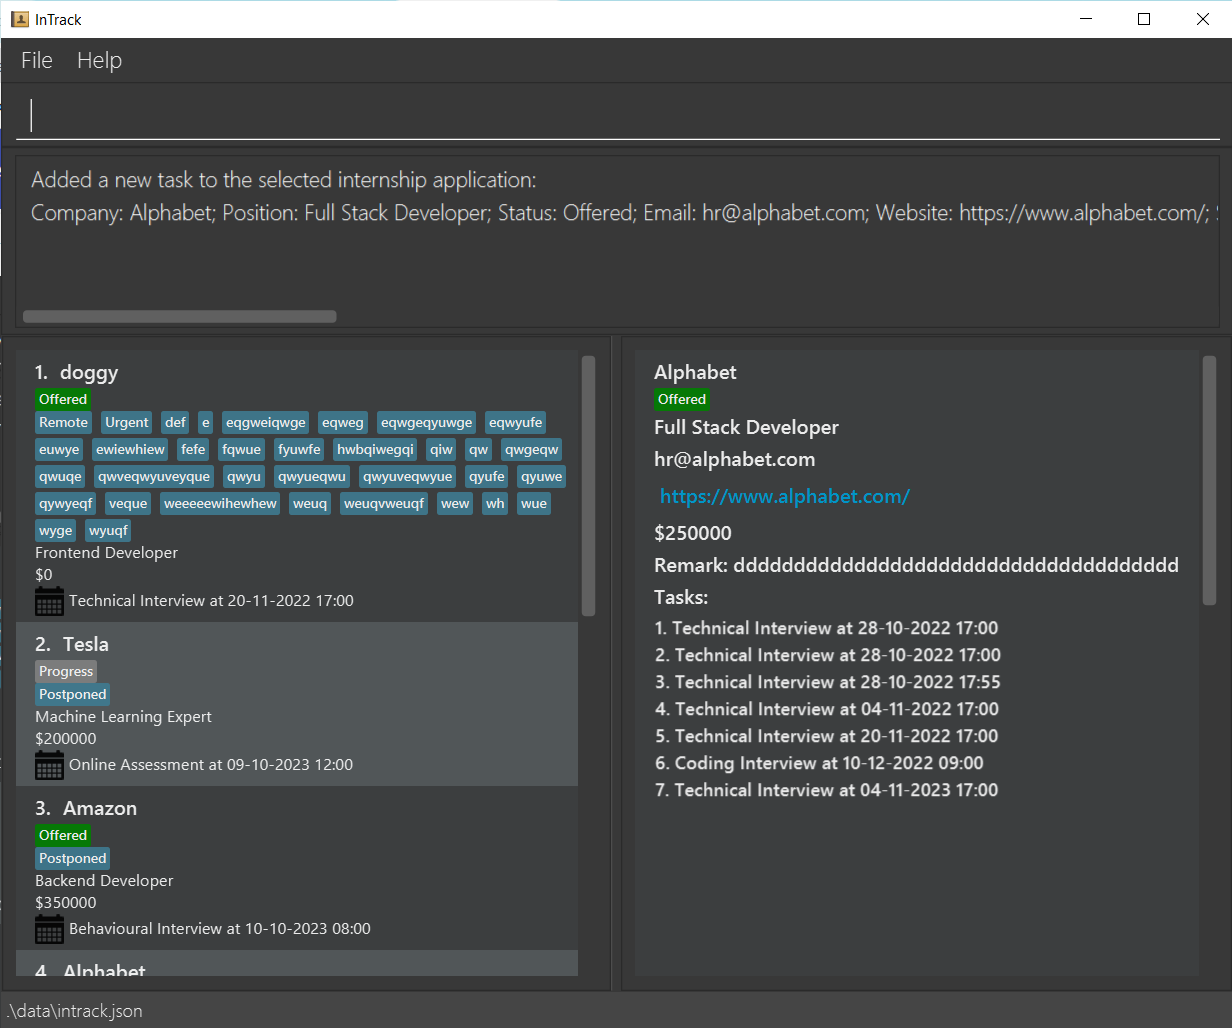
Task: Select task 6 Coding Interview 10-12-2022
Action: [819, 763]
